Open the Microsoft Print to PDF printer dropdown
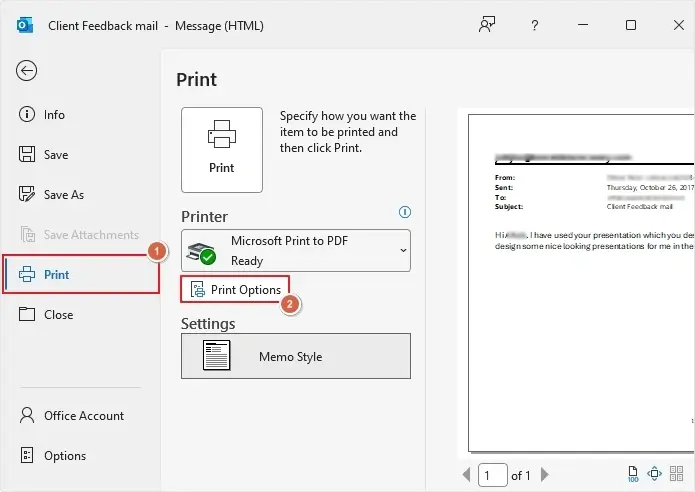This screenshot has width=695, height=492. coord(296,250)
